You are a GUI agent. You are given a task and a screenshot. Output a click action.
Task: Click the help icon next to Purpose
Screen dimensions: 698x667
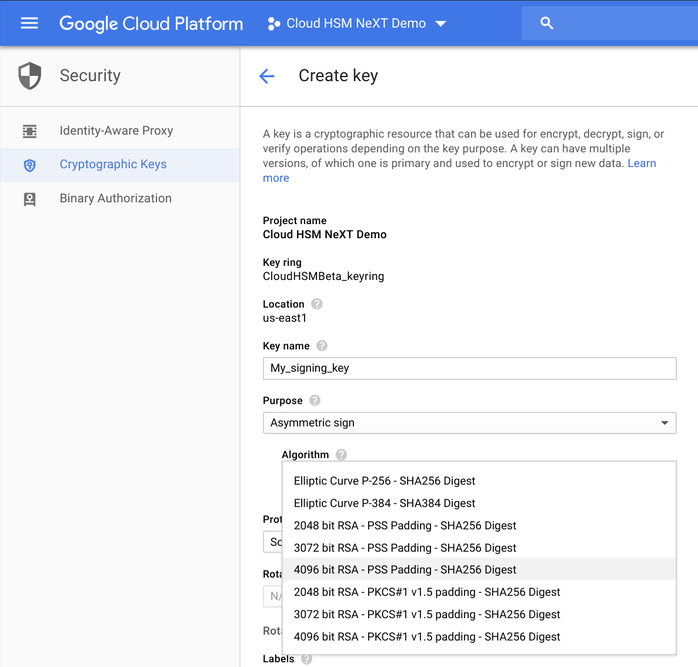[315, 400]
